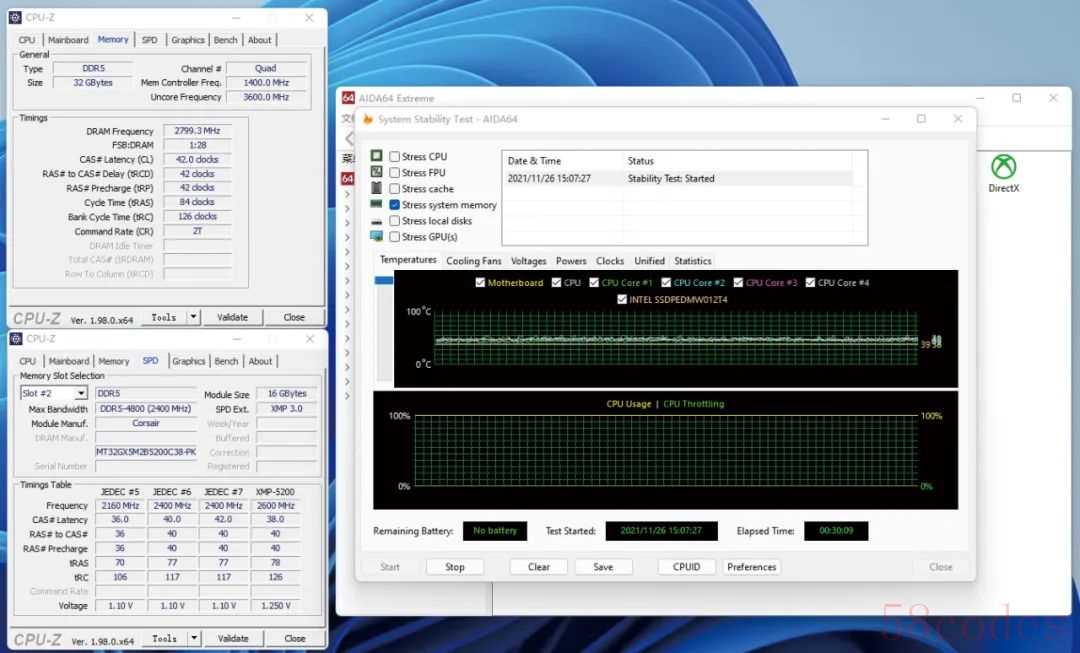
Task: Uncheck the CPU temperature legend checkbox
Action: [557, 282]
